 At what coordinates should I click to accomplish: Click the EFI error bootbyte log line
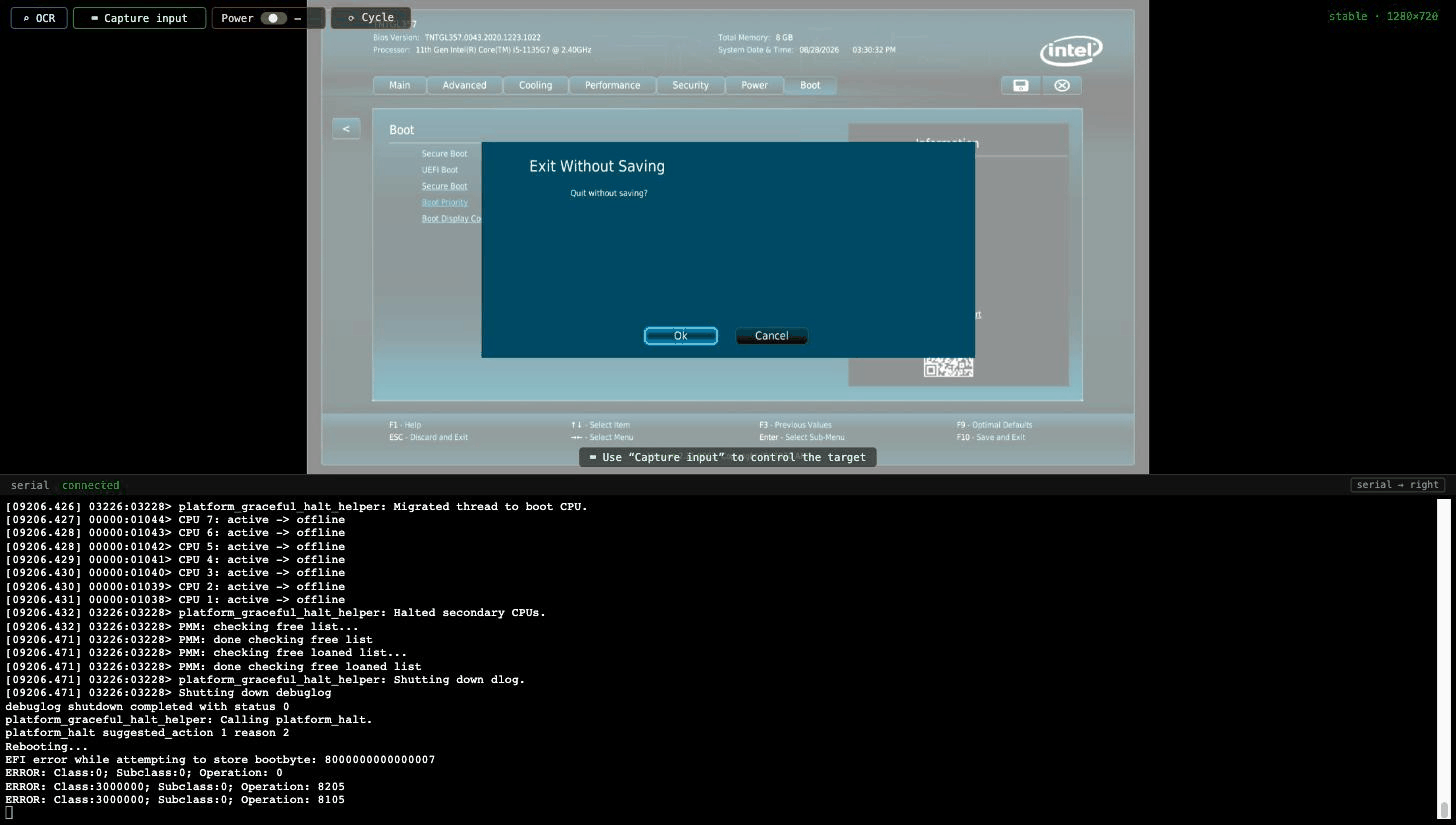pyautogui.click(x=220, y=760)
